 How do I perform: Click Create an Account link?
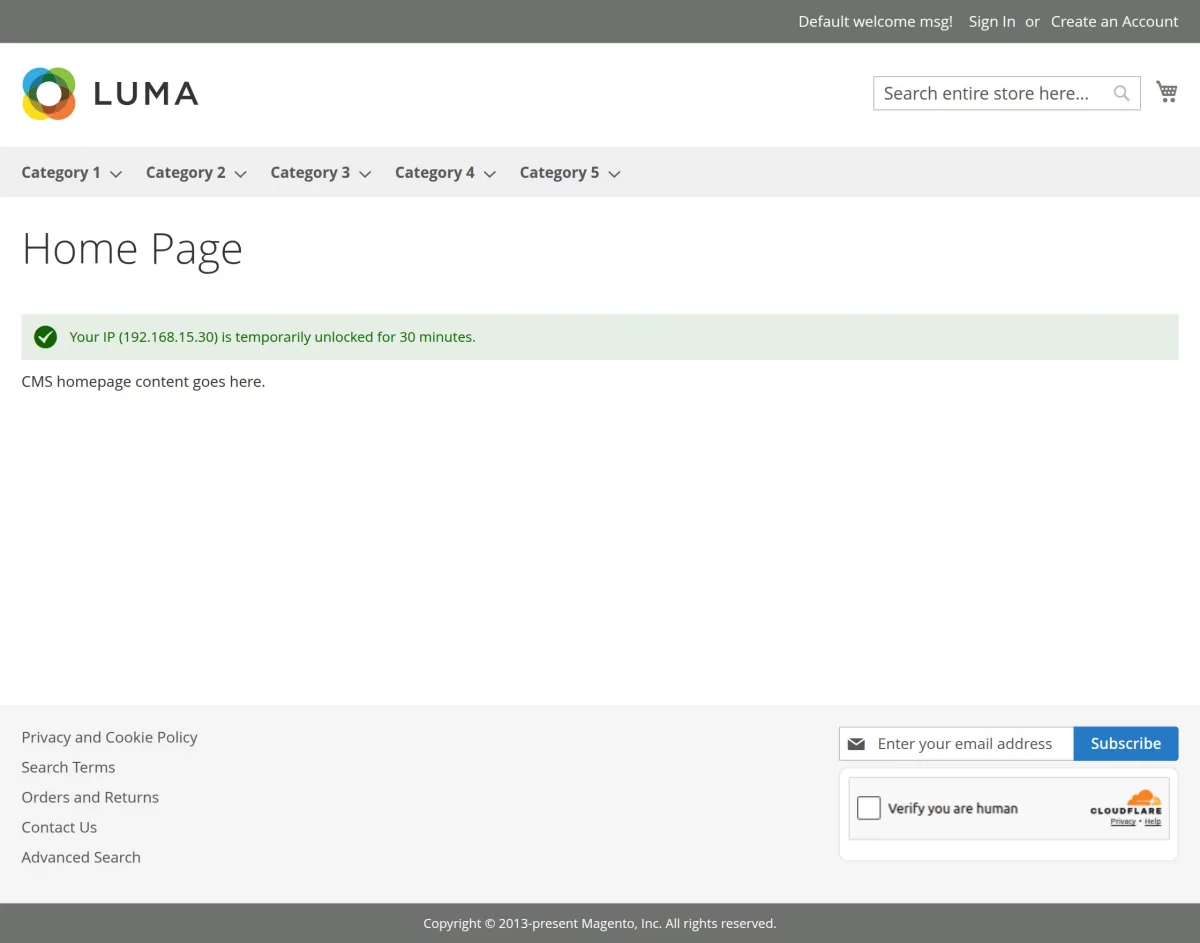(1114, 21)
